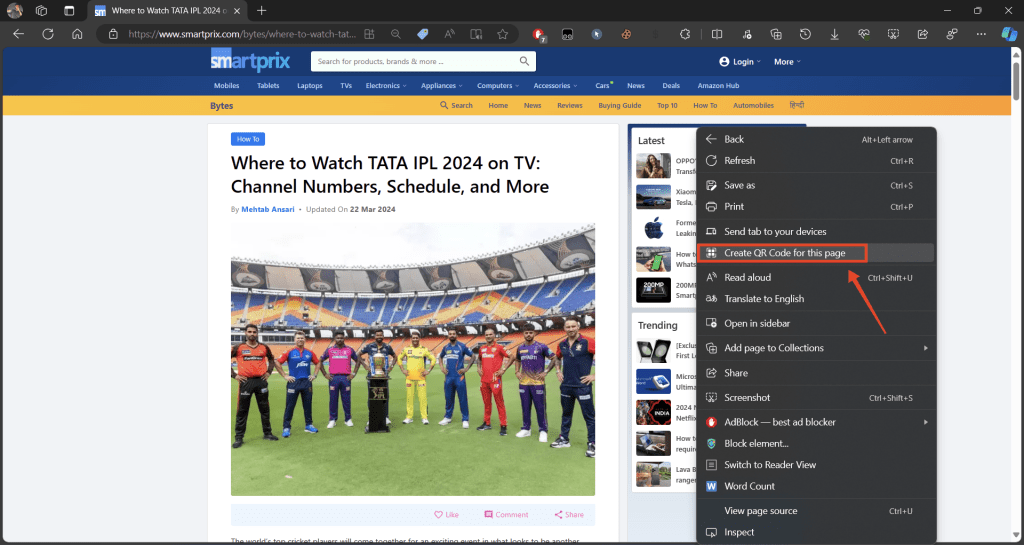The width and height of the screenshot is (1024, 545).
Task: Open the Extensions puzzle piece icon
Action: [684, 34]
